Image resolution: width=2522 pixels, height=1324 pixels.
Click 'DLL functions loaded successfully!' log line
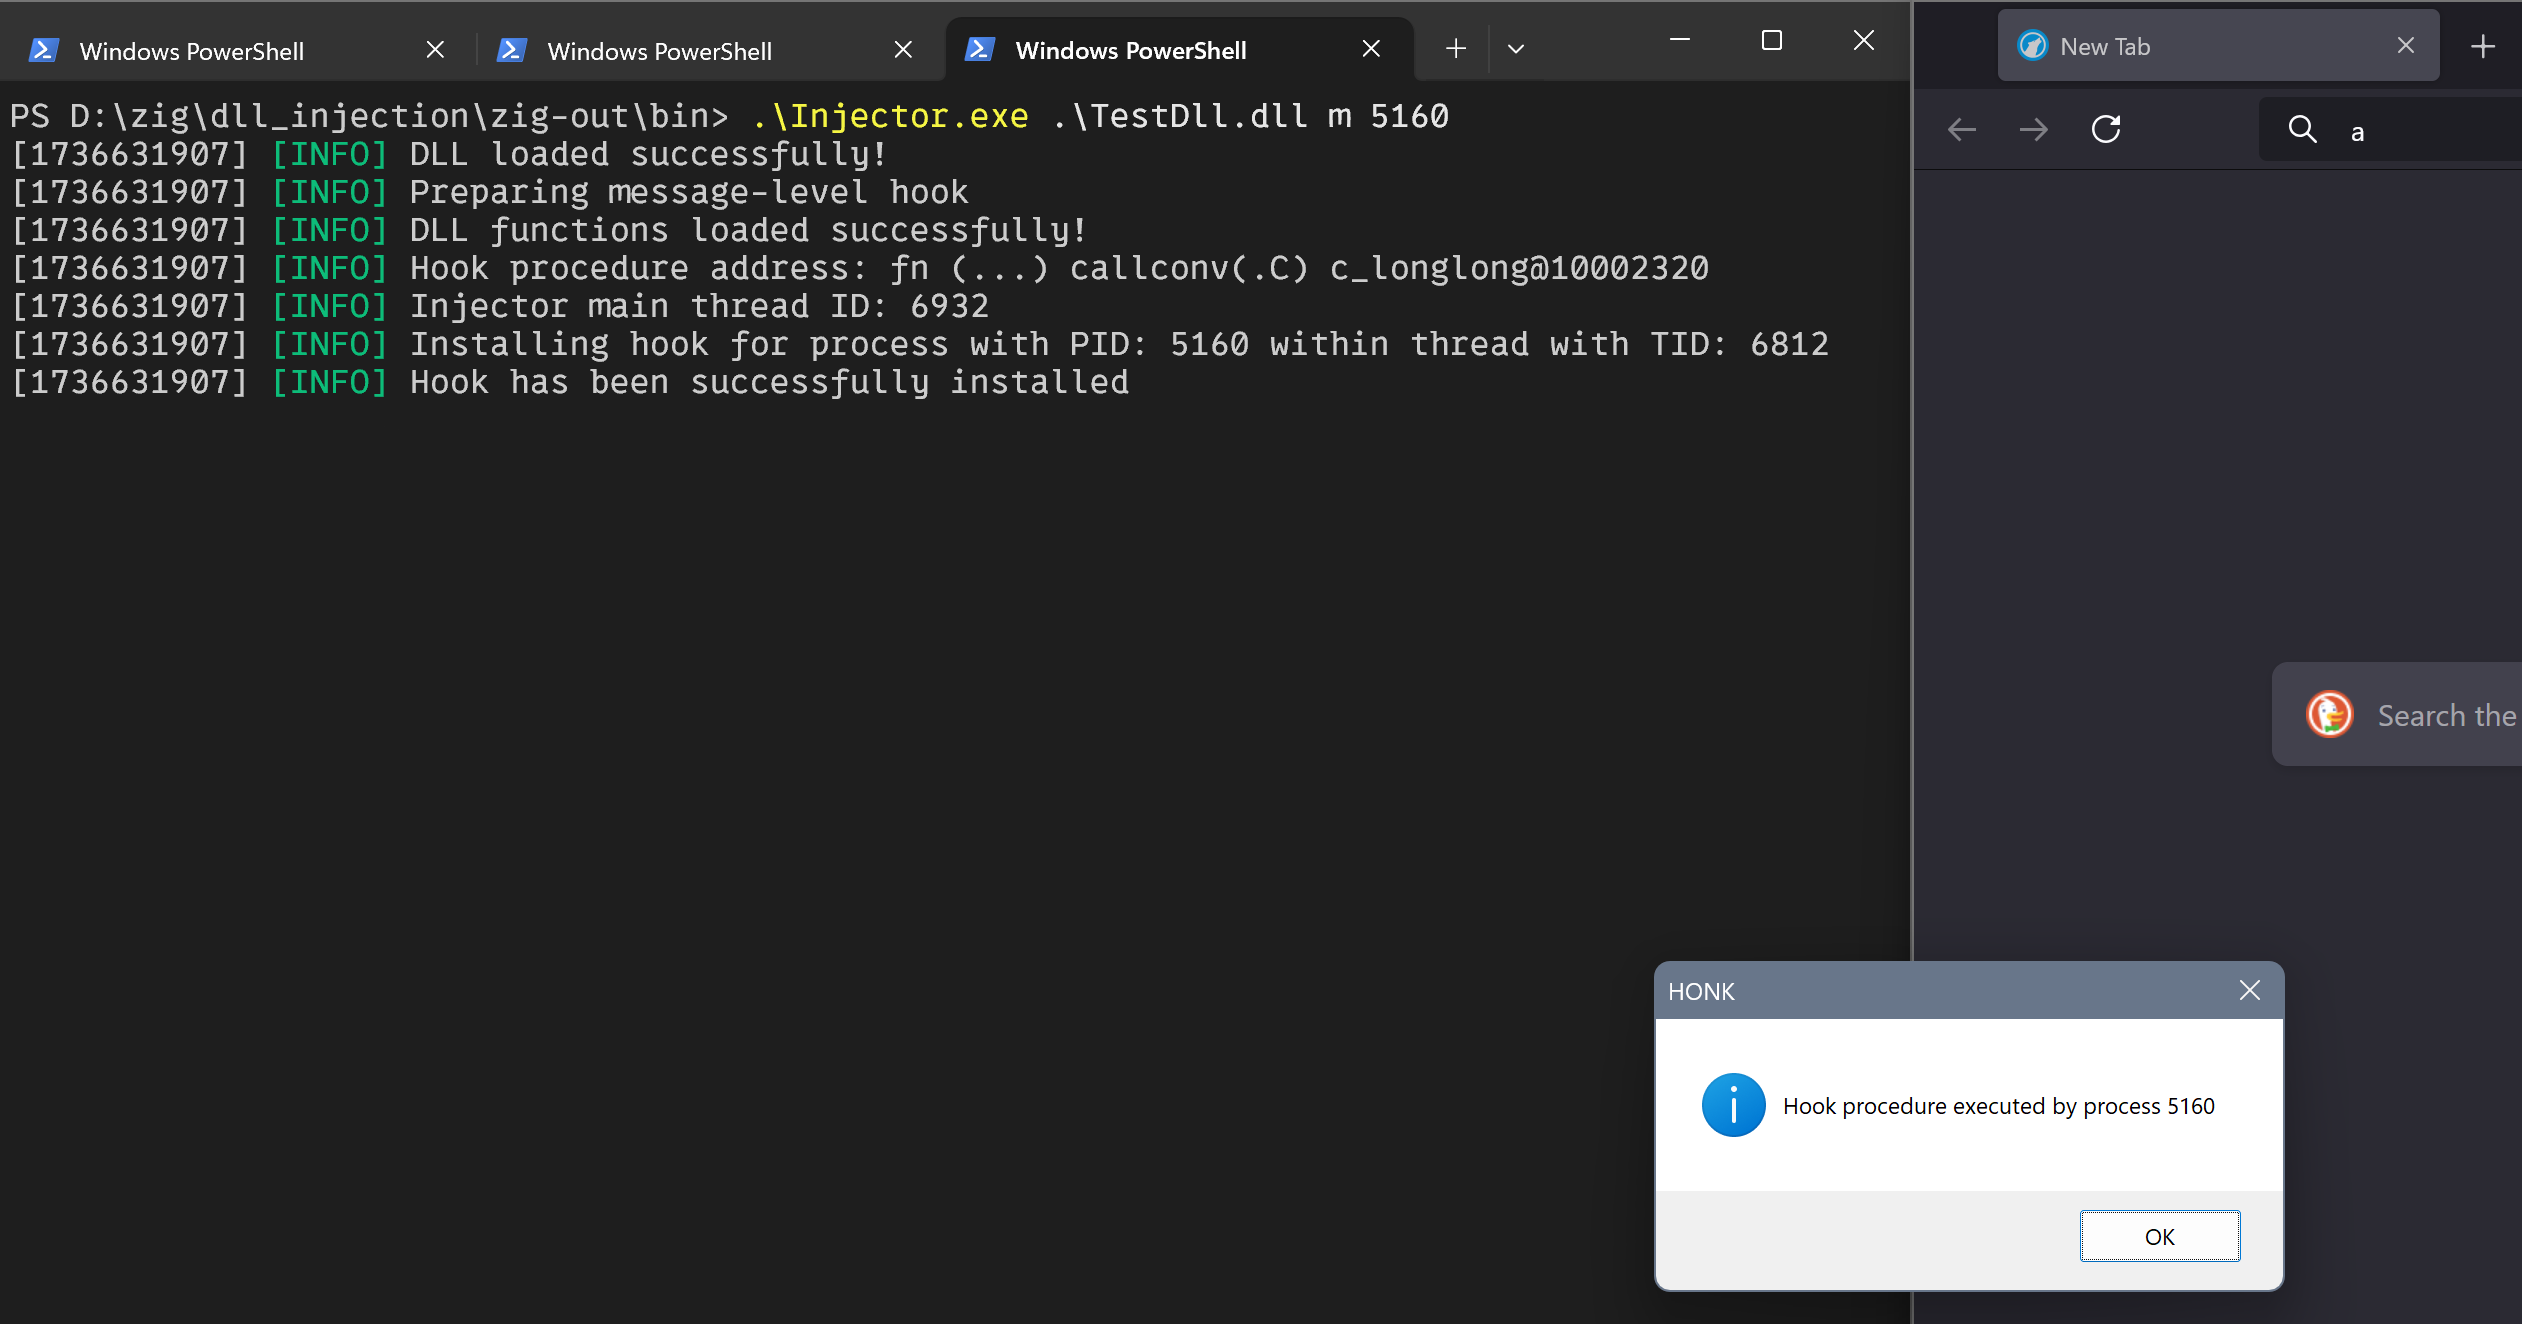pos(748,230)
